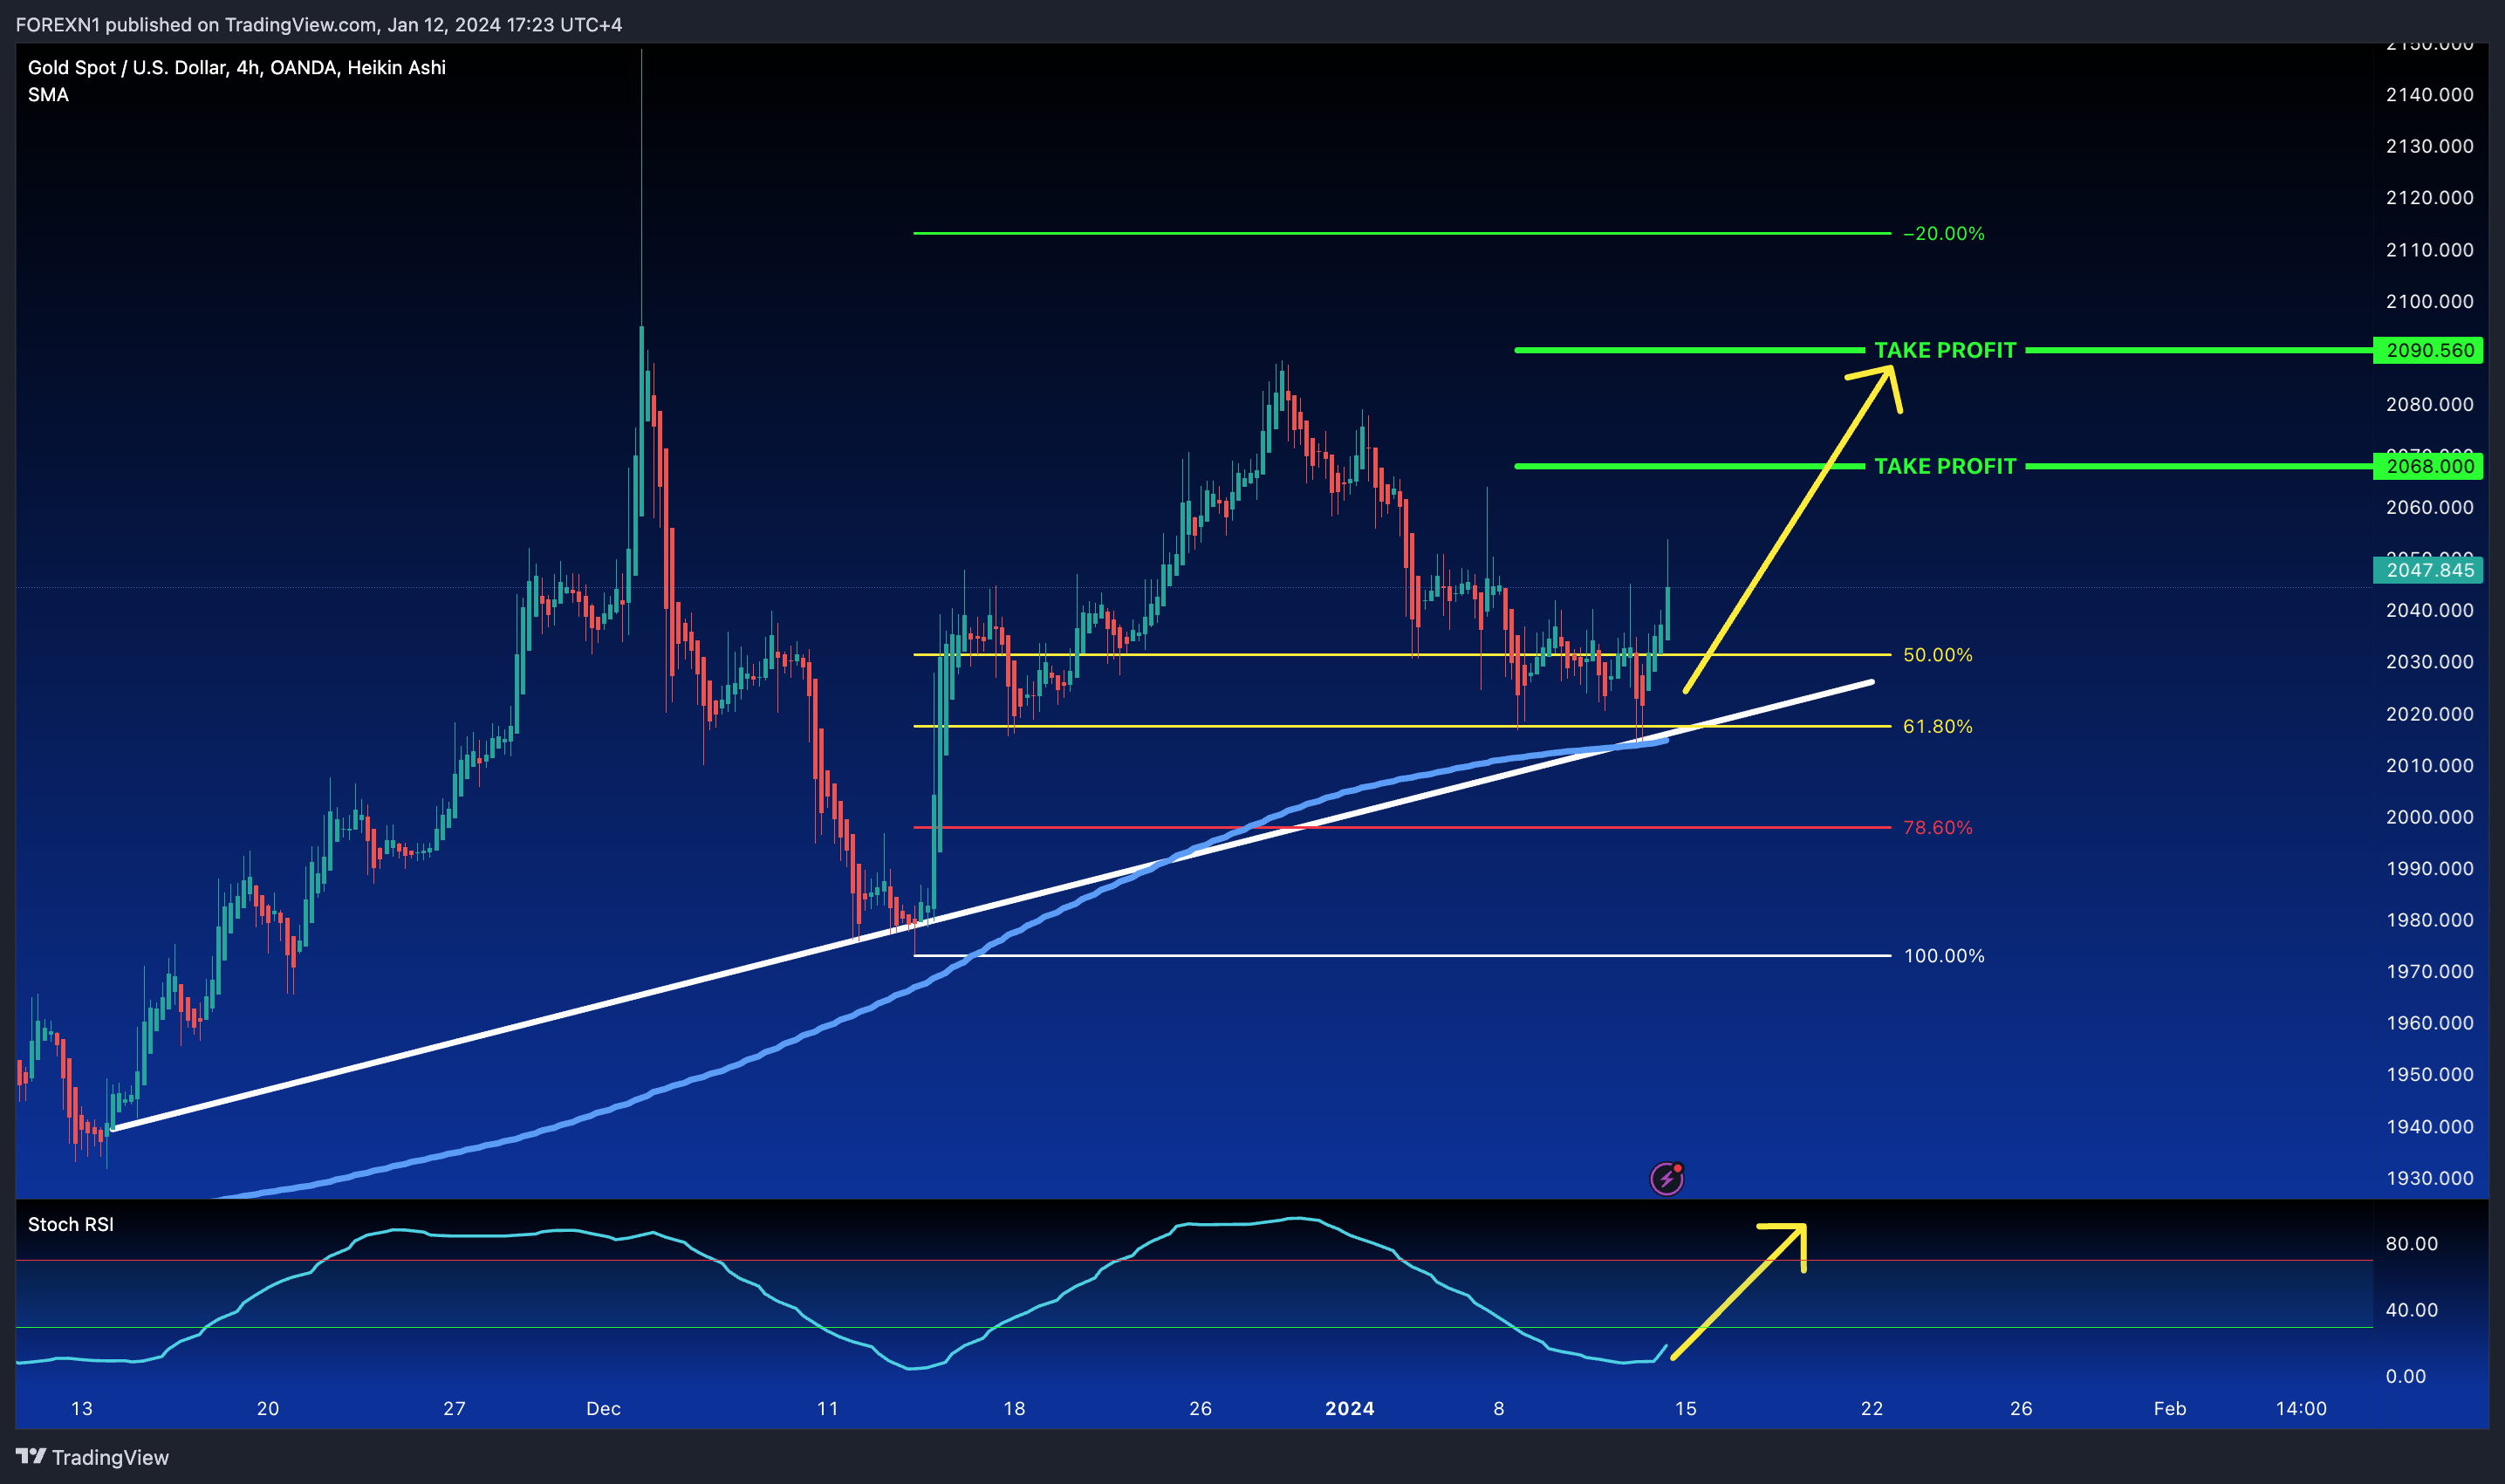Click the 2090.560 take profit price label
Viewport: 2505px width, 1484px height.
tap(2428, 350)
